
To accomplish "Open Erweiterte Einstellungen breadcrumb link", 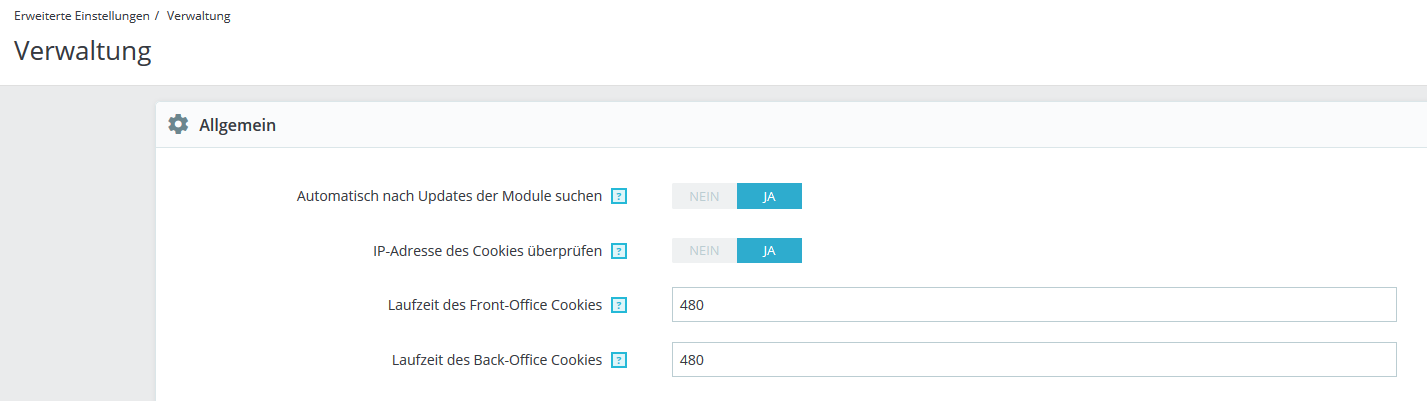I will point(82,16).
